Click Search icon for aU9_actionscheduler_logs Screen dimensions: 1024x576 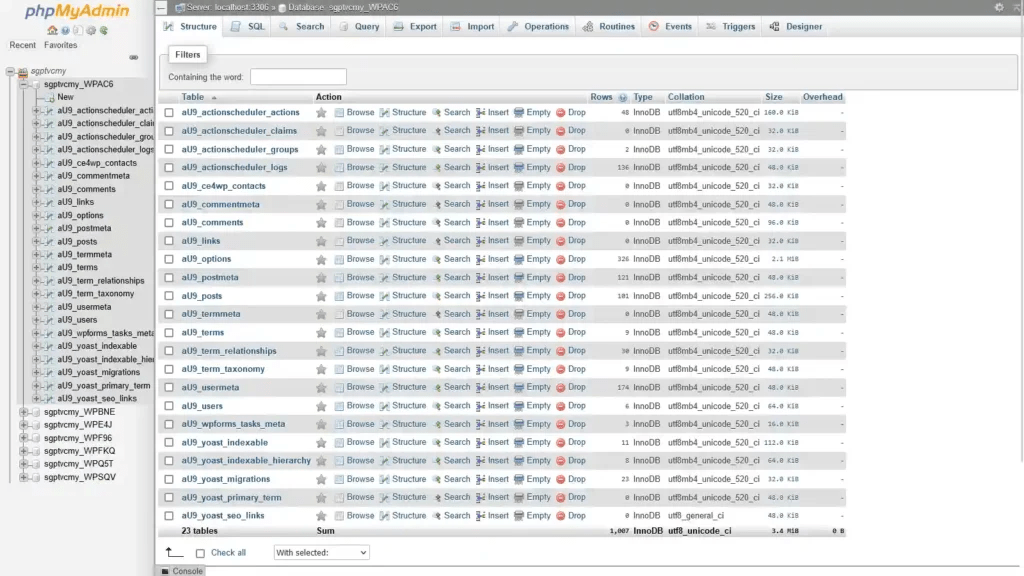coord(437,168)
